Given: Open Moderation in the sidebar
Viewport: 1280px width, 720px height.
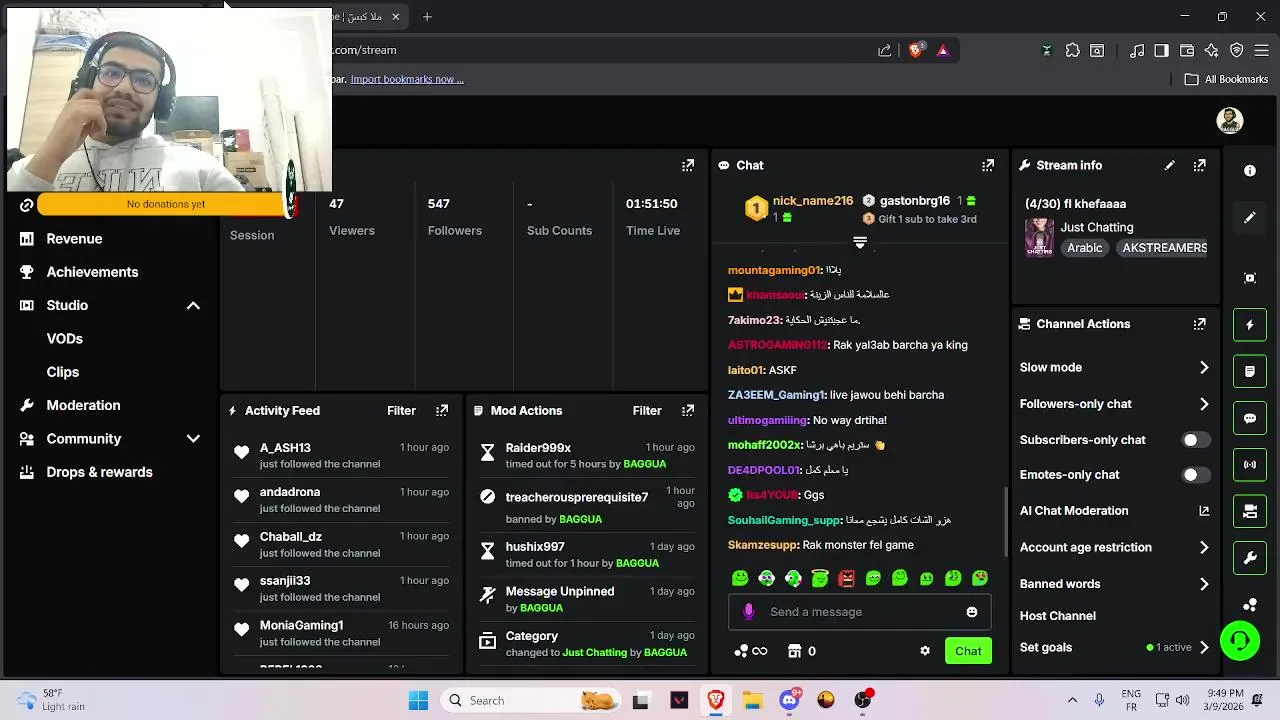Looking at the screenshot, I should tap(83, 405).
